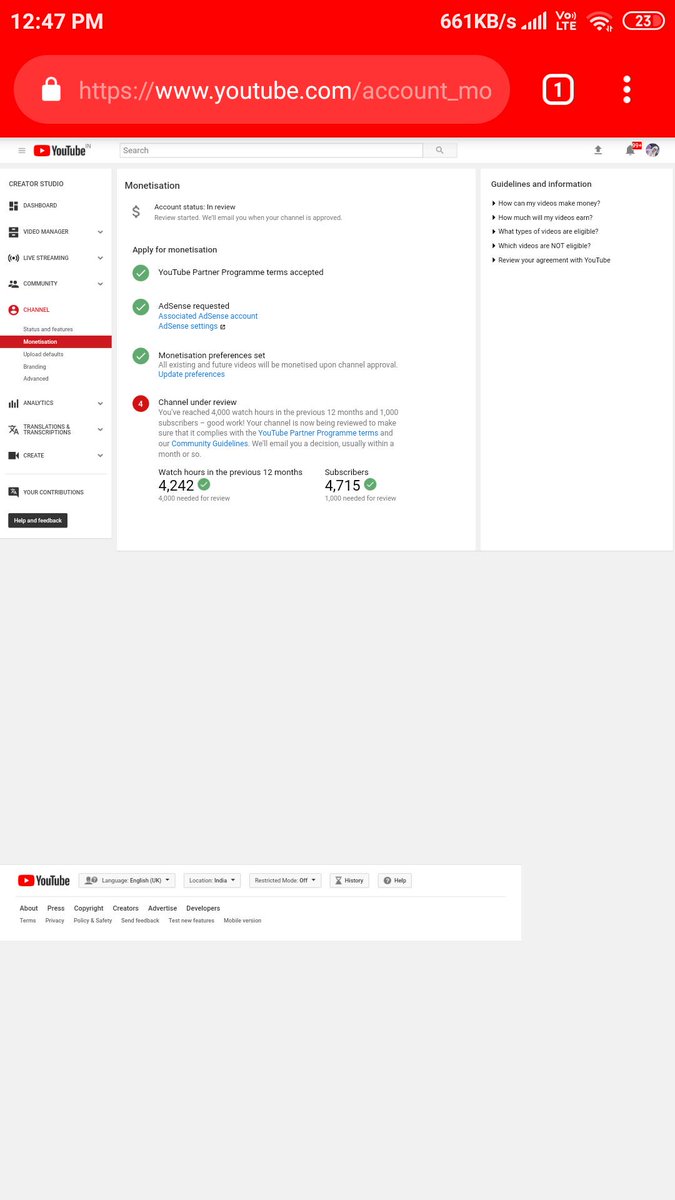Open the account avatar icon

pyautogui.click(x=653, y=150)
